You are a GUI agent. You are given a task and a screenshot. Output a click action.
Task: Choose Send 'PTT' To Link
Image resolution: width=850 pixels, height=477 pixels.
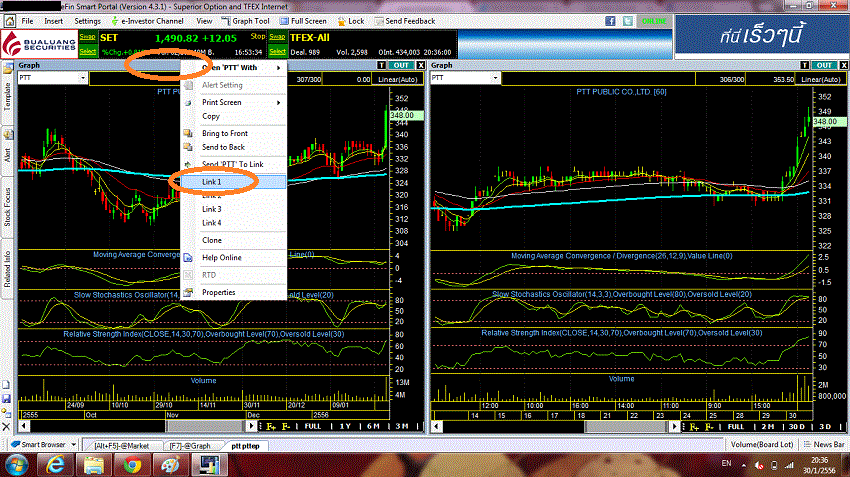(x=234, y=164)
